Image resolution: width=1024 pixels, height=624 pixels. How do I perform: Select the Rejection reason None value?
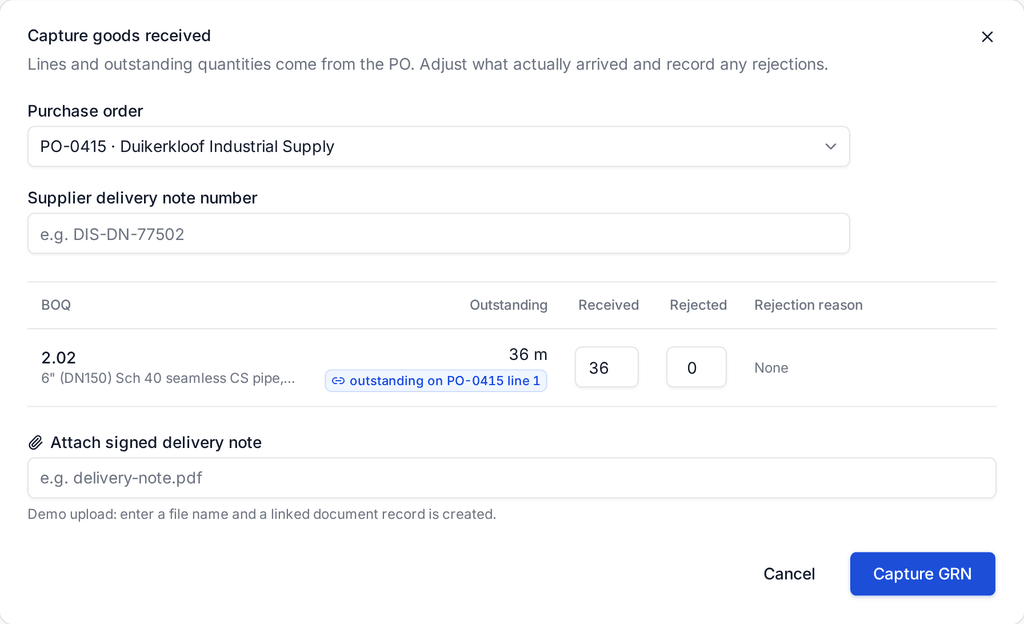pyautogui.click(x=771, y=368)
